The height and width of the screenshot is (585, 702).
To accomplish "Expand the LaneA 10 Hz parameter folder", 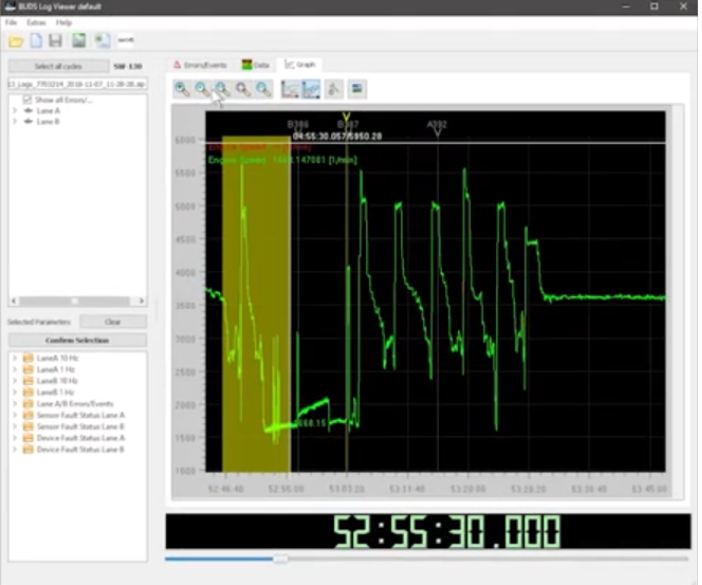I will click(x=14, y=358).
